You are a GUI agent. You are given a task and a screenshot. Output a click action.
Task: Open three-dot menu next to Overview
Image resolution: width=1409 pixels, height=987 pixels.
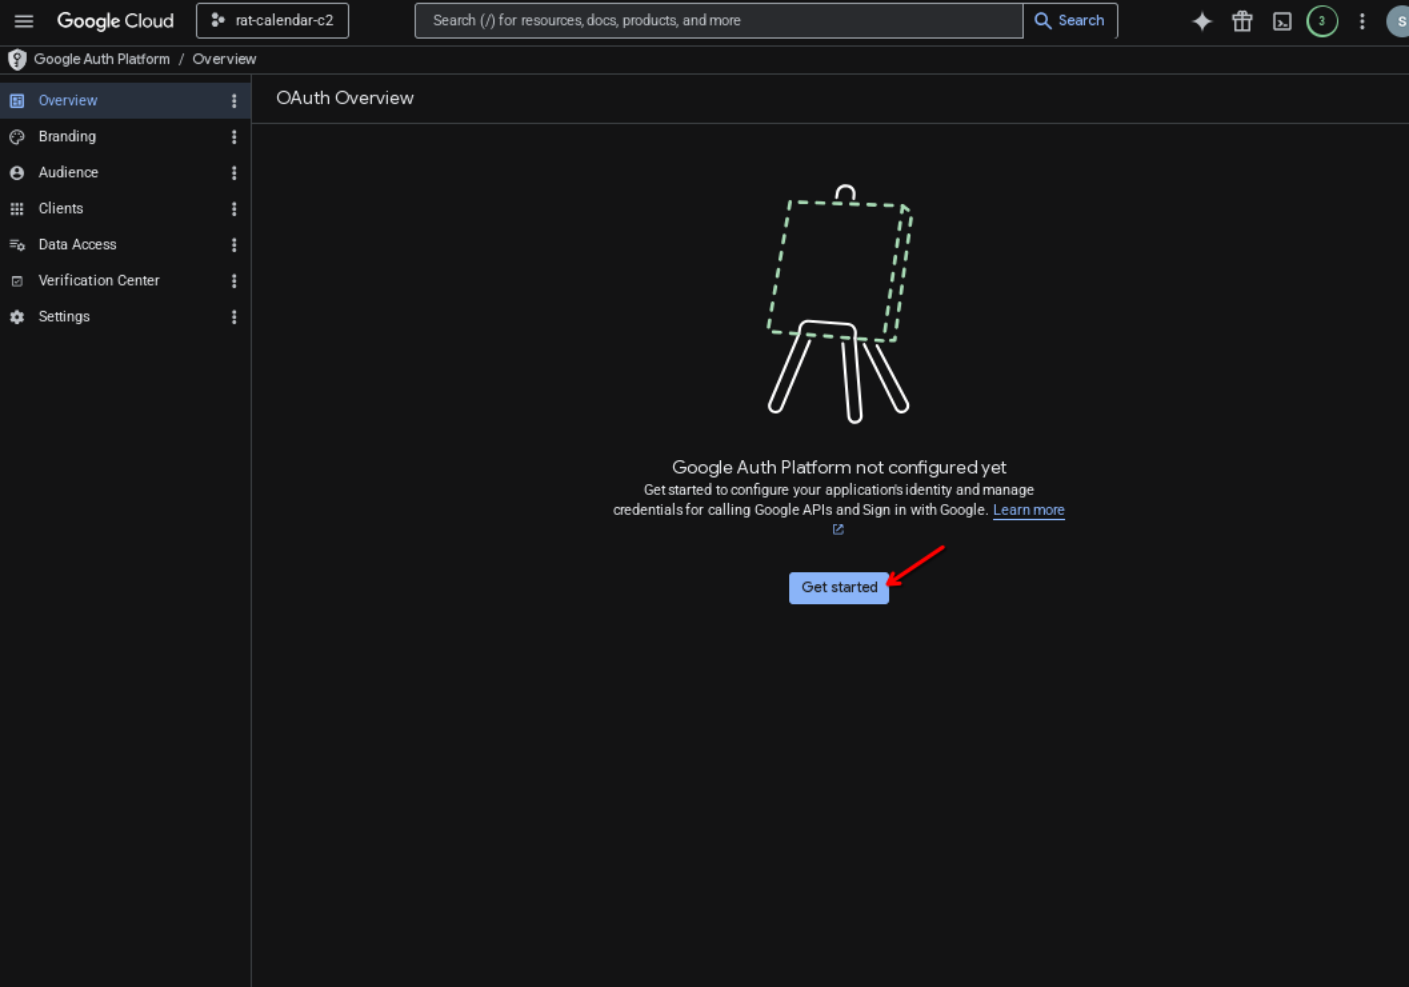(234, 101)
